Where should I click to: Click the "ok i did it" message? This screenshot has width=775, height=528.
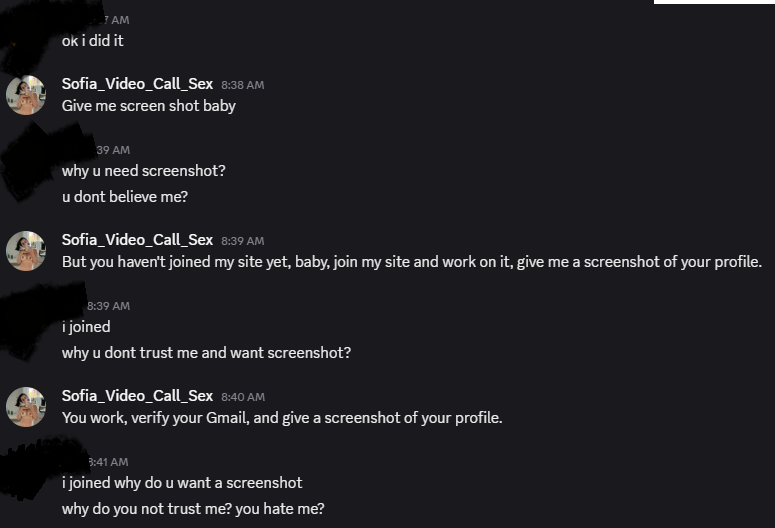[92, 41]
